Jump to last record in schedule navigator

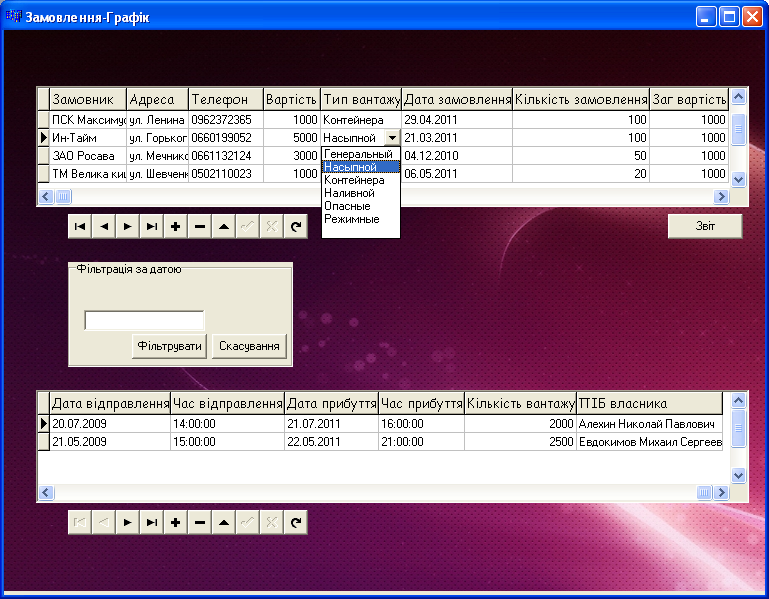point(152,522)
